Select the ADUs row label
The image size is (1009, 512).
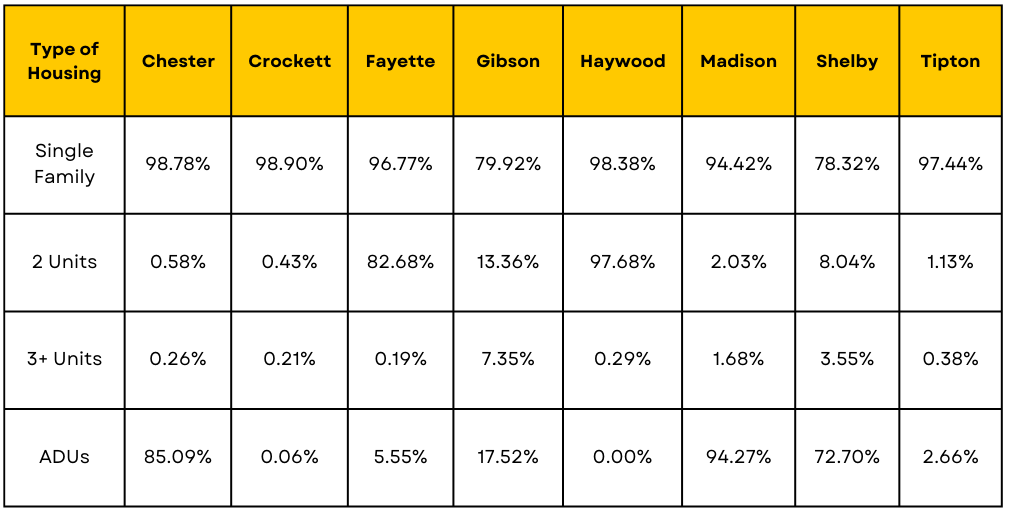click(x=65, y=457)
